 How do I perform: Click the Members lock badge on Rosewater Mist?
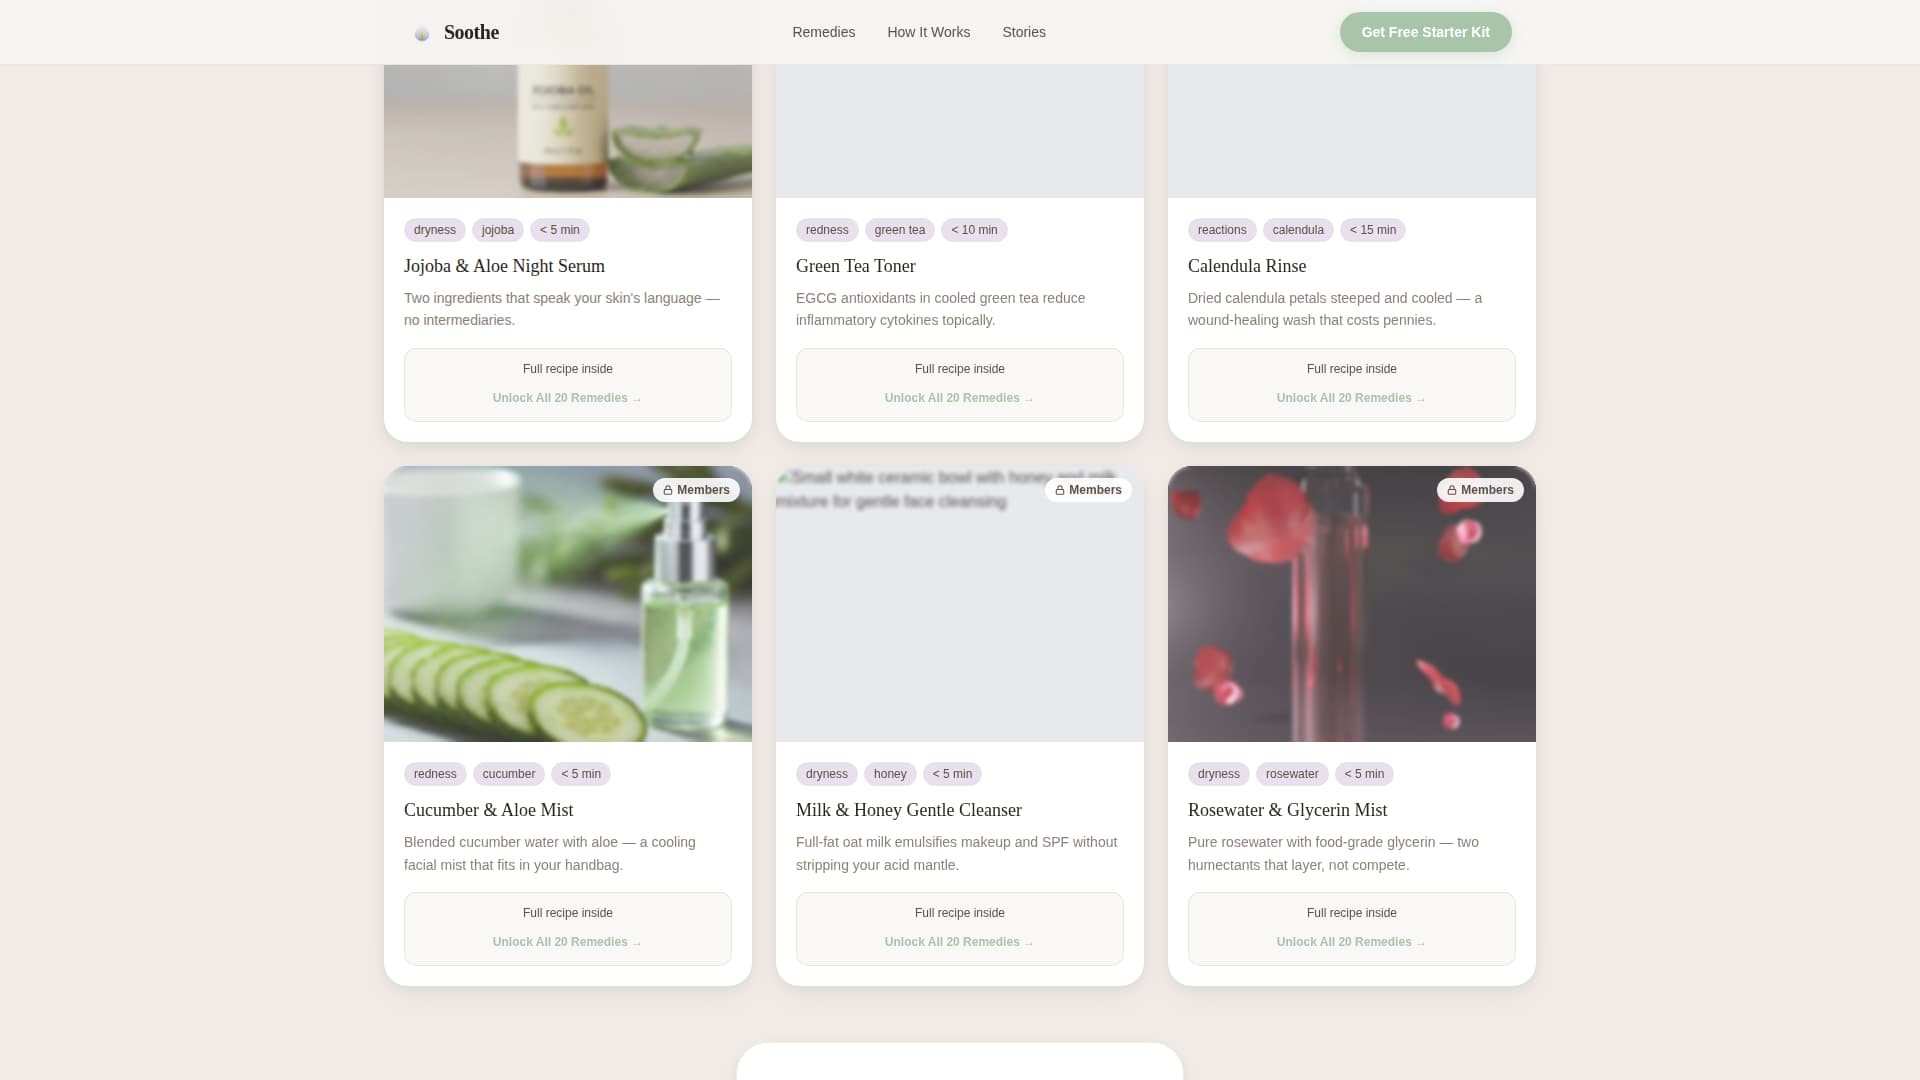1480,490
